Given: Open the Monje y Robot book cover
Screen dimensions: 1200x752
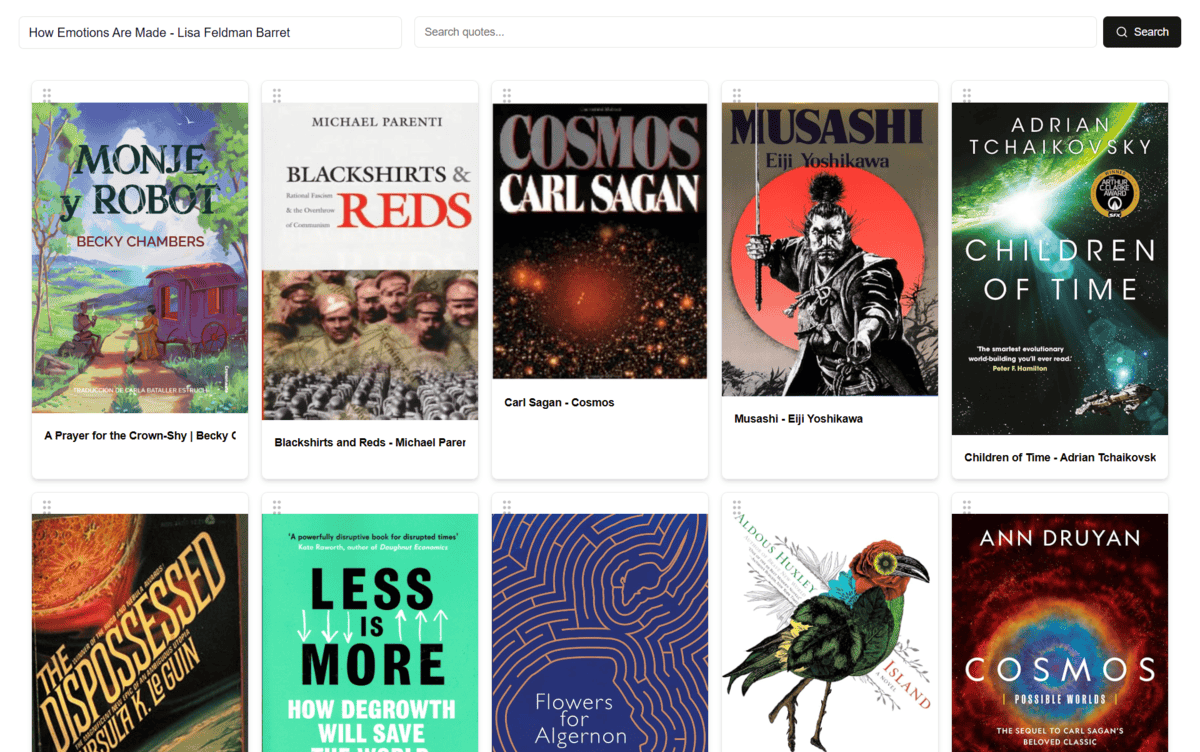Looking at the screenshot, I should pyautogui.click(x=140, y=258).
